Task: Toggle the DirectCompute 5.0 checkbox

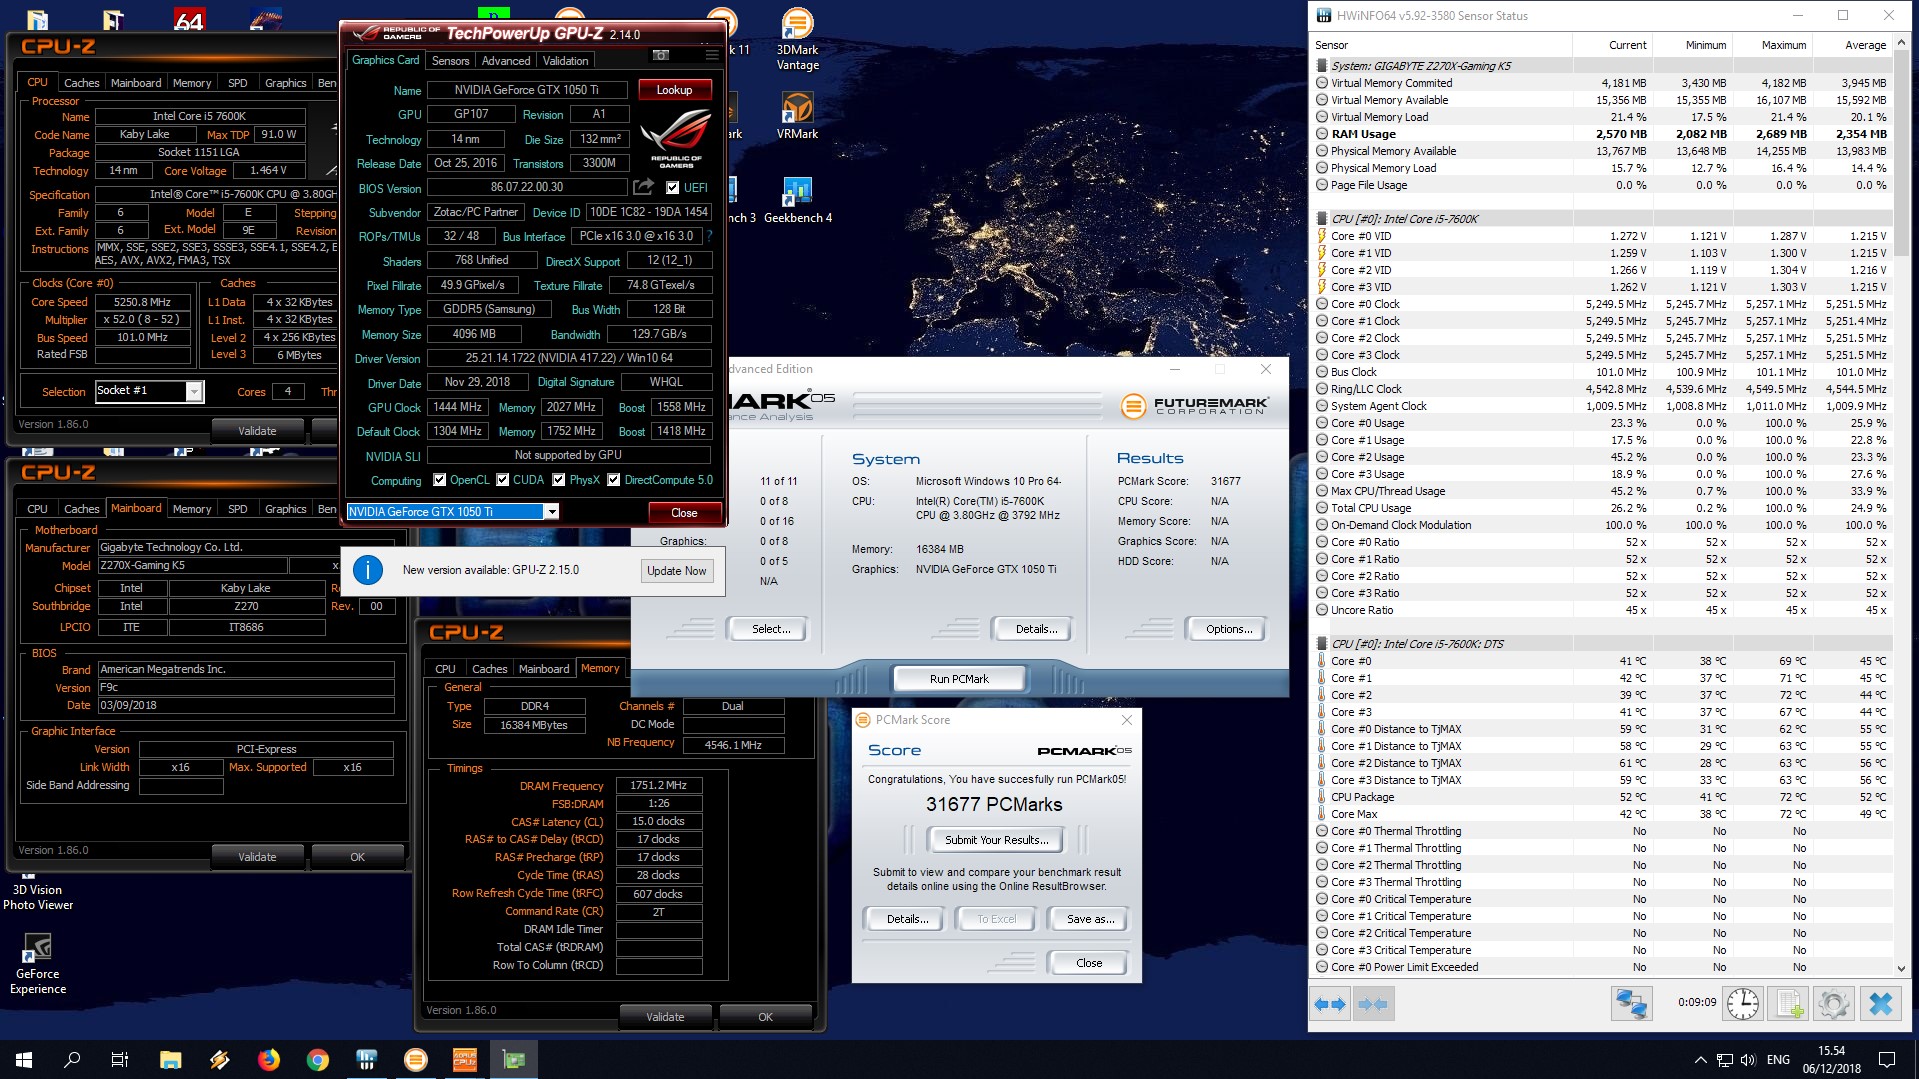Action: [614, 480]
